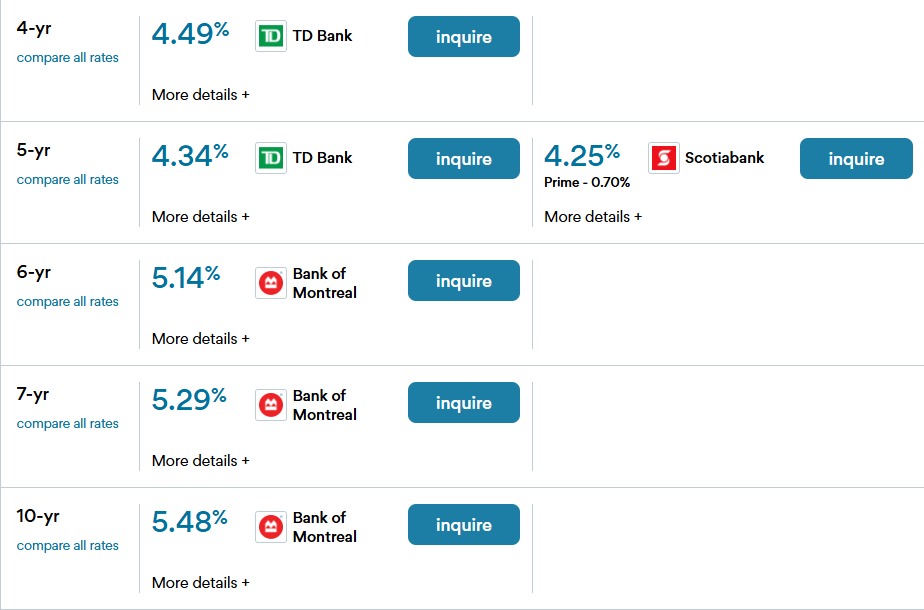Viewport: 924px width, 610px height.
Task: Expand More details for 7-yr rate
Action: tap(200, 461)
